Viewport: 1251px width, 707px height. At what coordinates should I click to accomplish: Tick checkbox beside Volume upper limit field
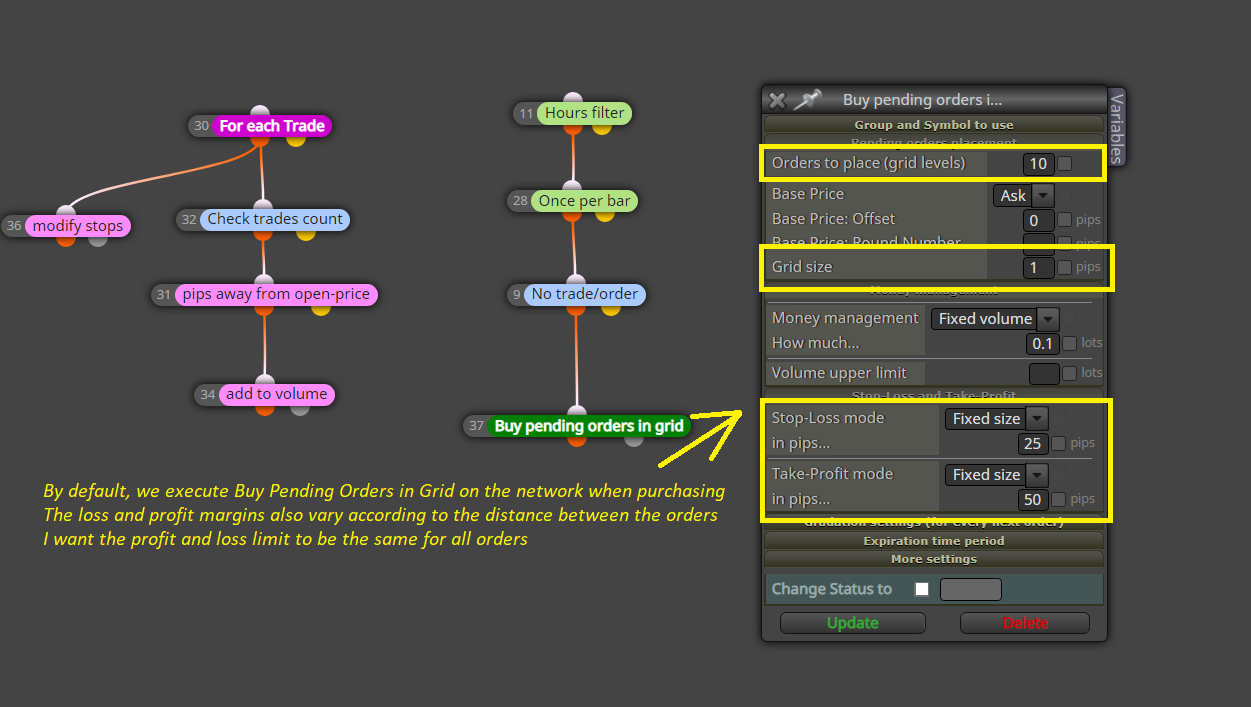pos(1070,373)
